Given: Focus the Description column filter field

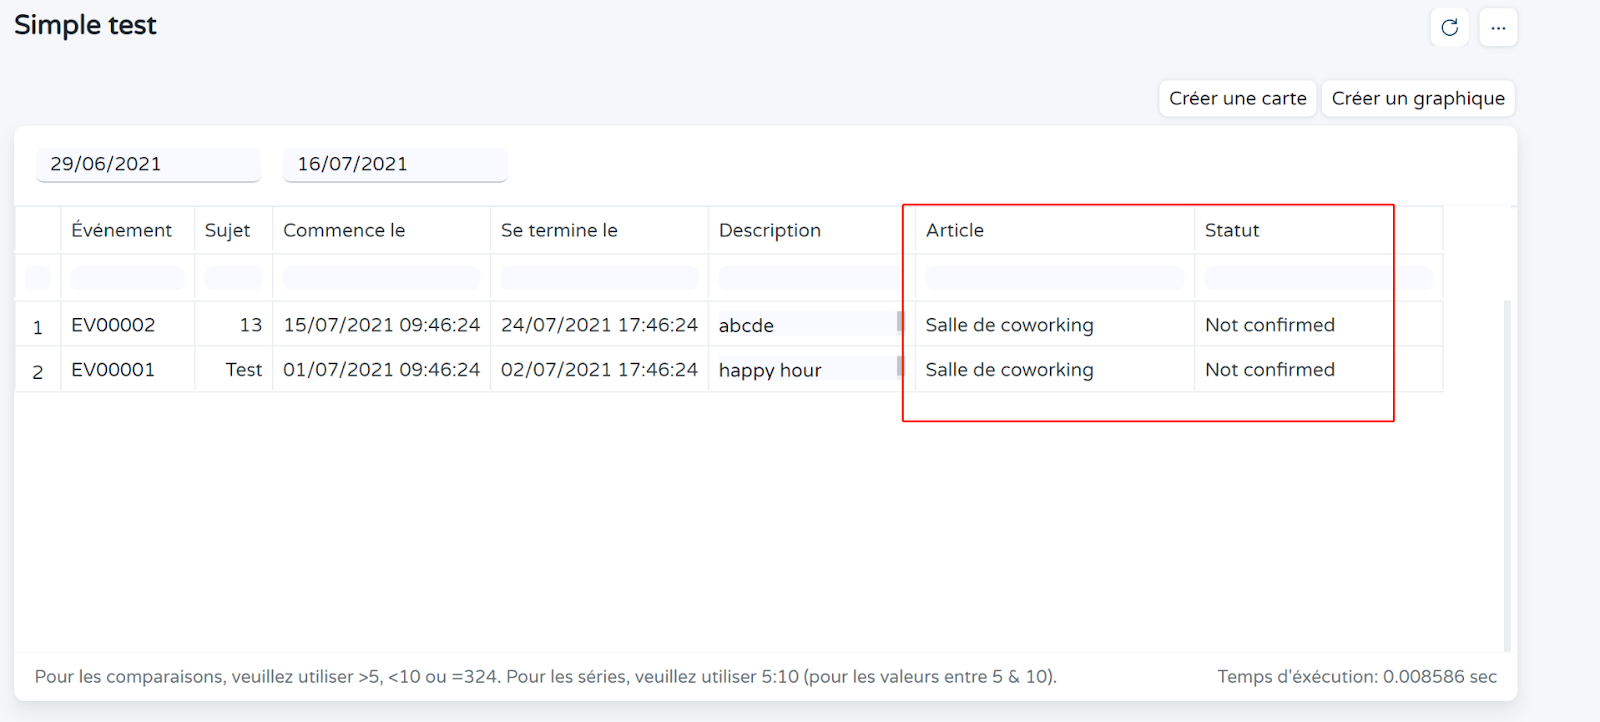Looking at the screenshot, I should pyautogui.click(x=808, y=278).
